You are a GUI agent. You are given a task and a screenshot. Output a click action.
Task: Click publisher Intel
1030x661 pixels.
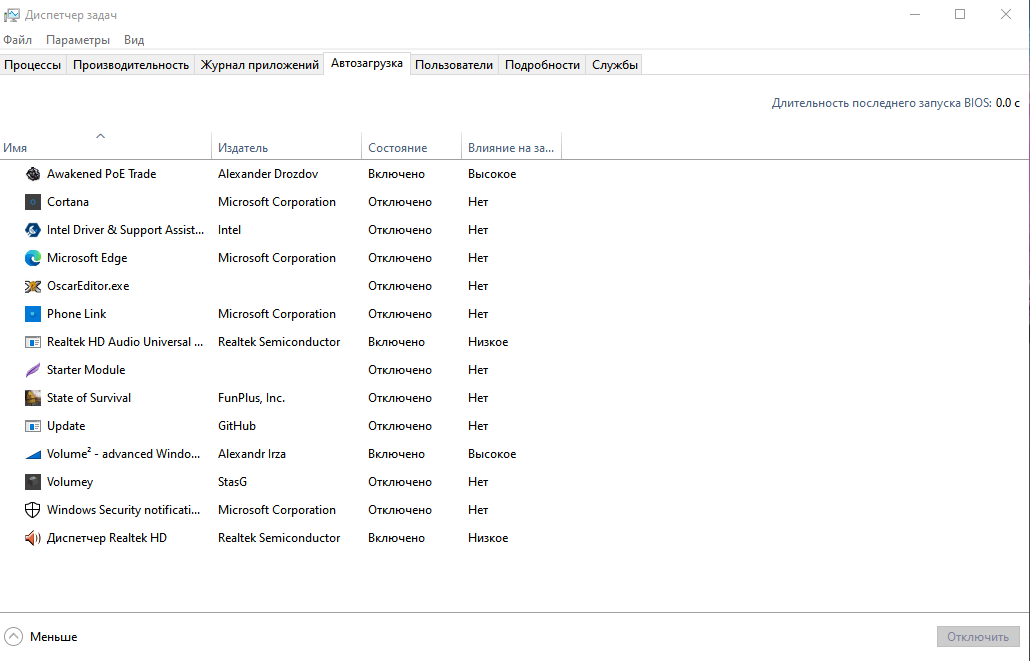(229, 230)
